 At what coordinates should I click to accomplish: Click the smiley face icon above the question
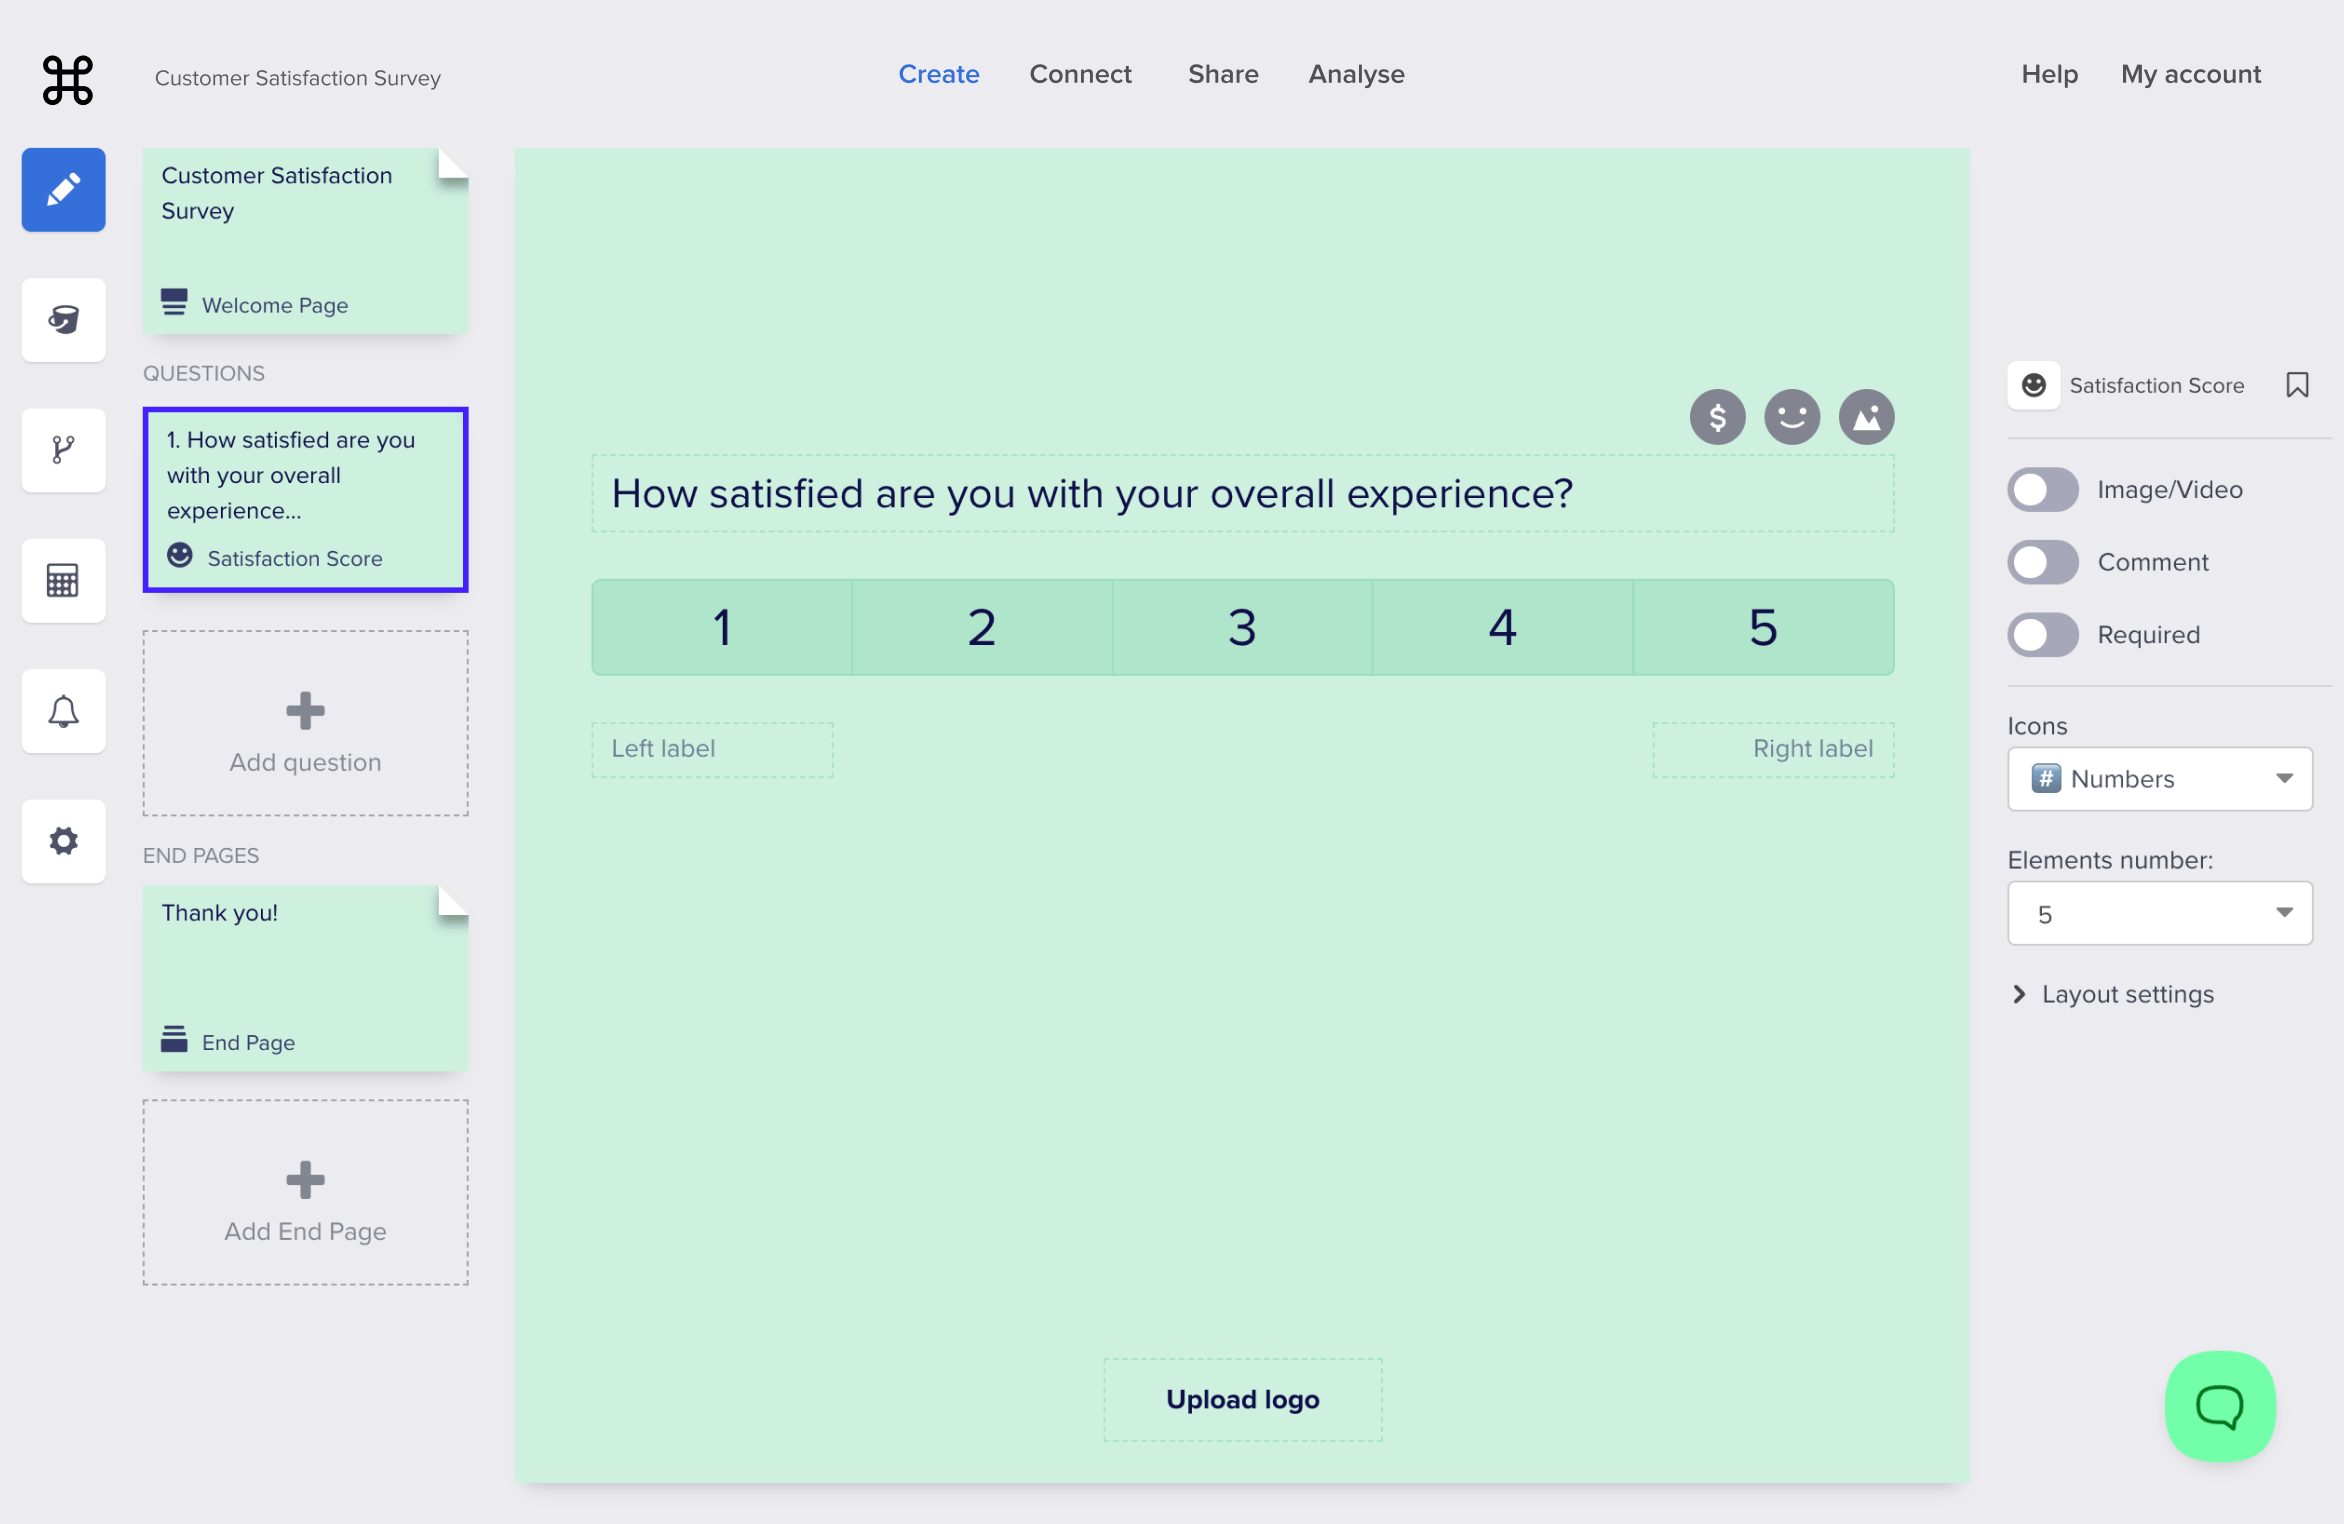point(1791,417)
